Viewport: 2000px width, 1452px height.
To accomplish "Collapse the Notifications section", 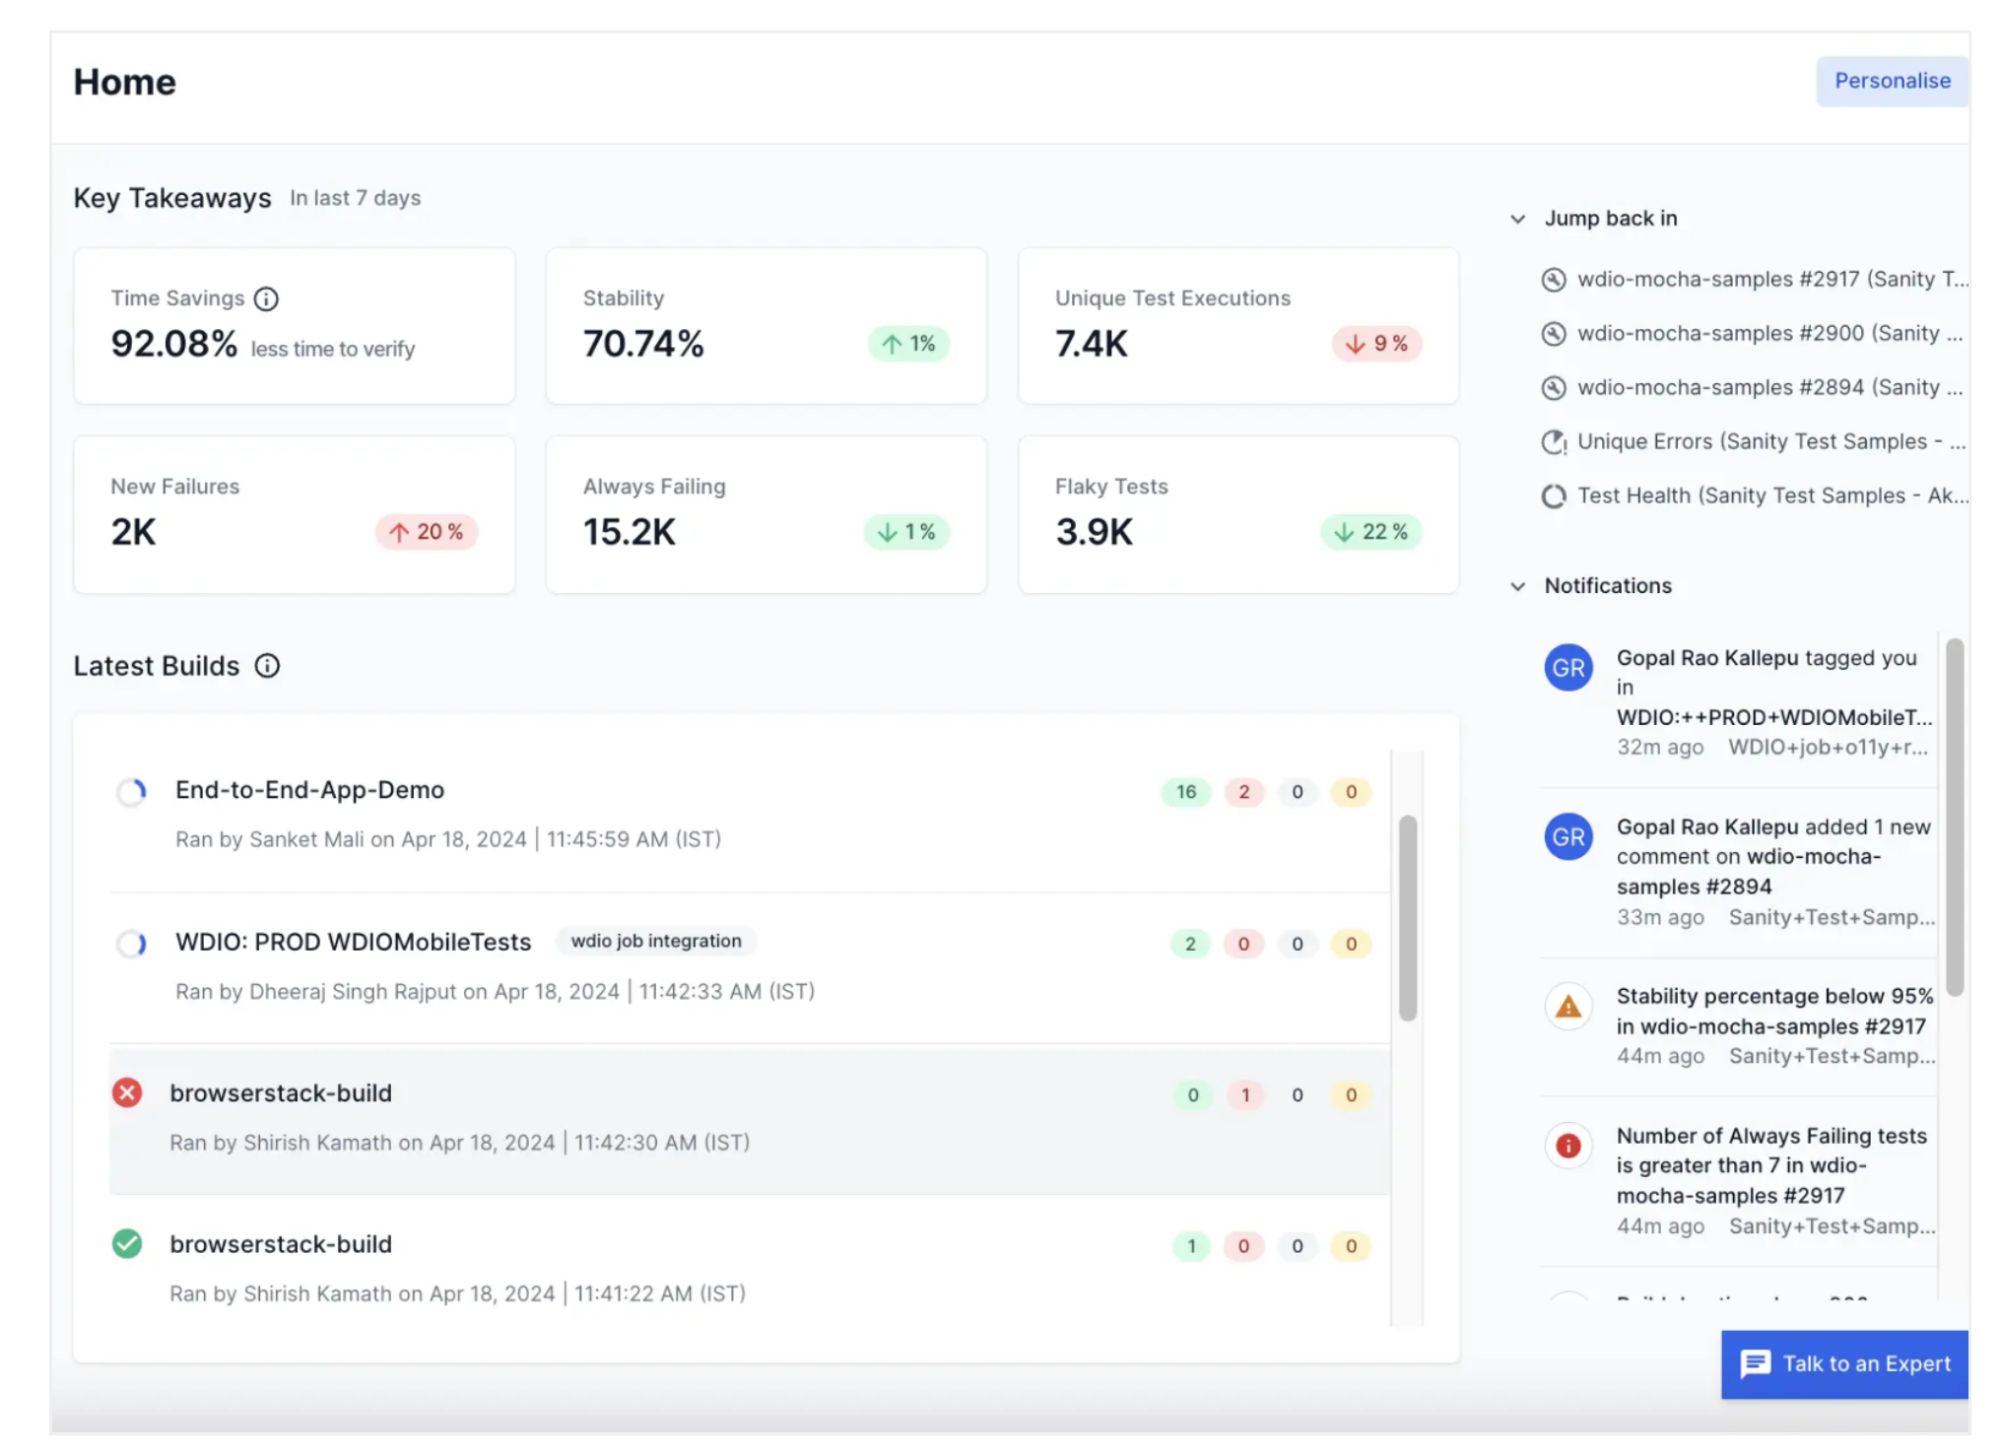I will pos(1517,586).
